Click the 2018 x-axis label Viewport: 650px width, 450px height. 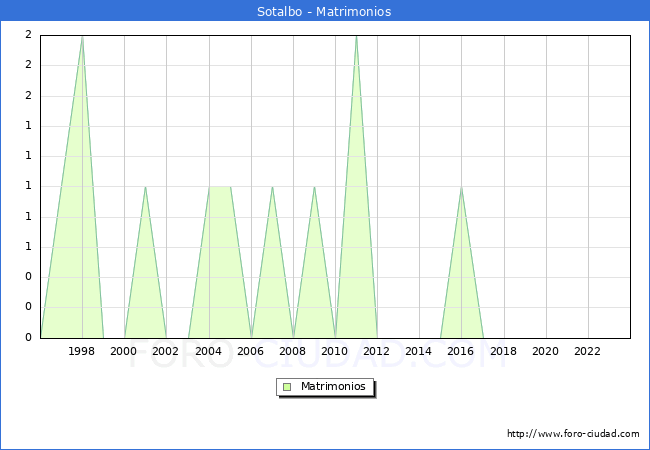pyautogui.click(x=503, y=351)
